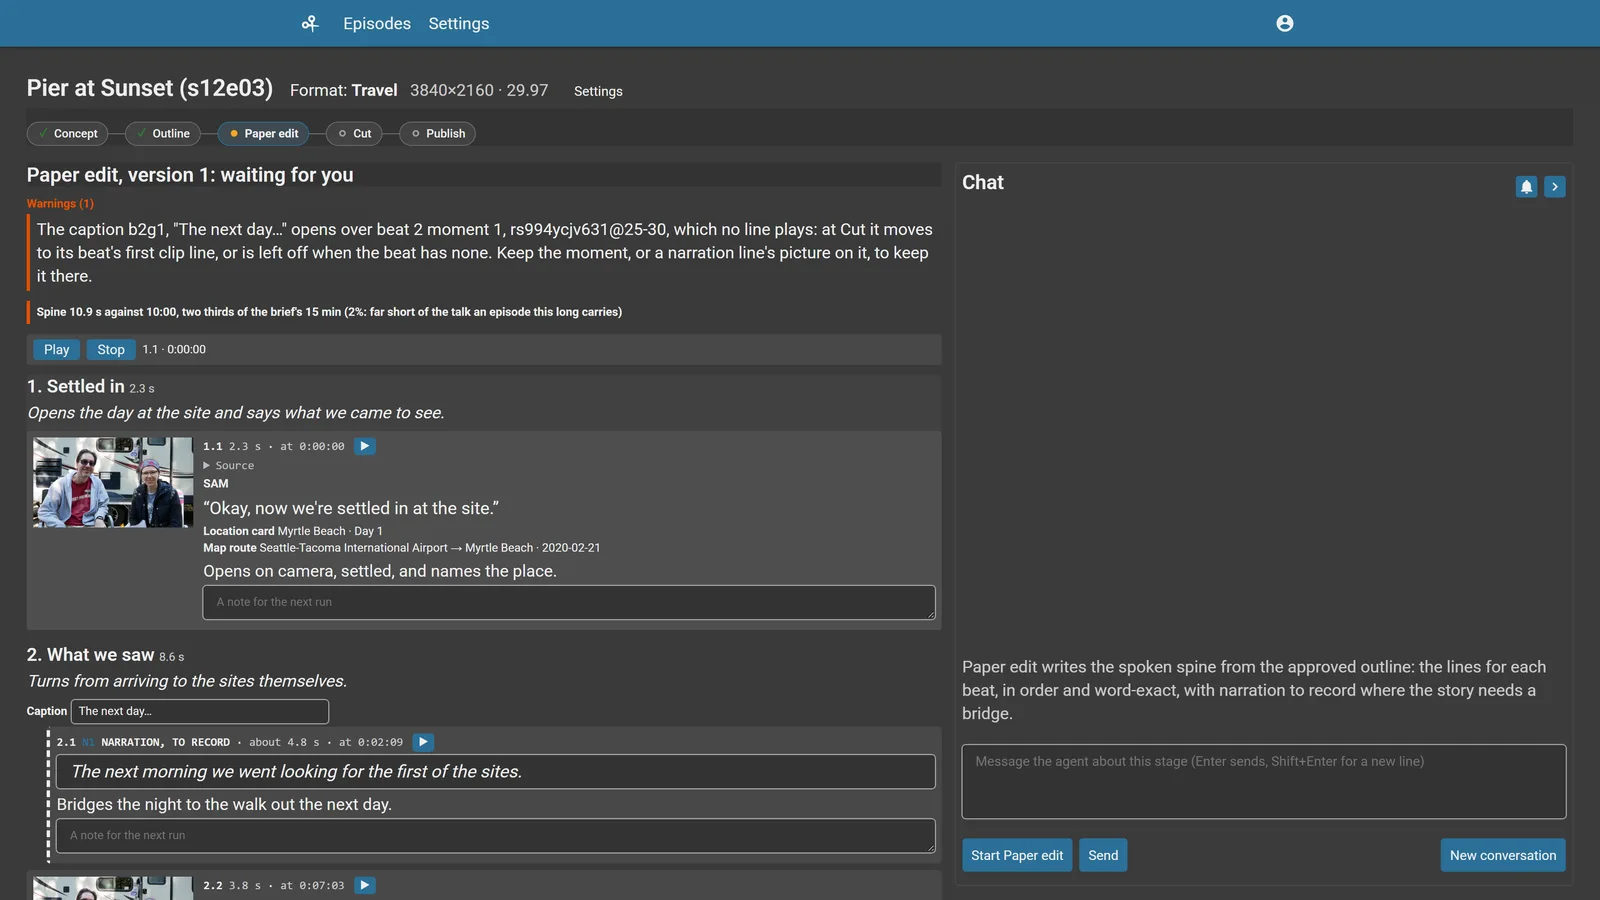1600x900 pixels.
Task: Play line 1.1 with its play icon
Action: (x=365, y=446)
